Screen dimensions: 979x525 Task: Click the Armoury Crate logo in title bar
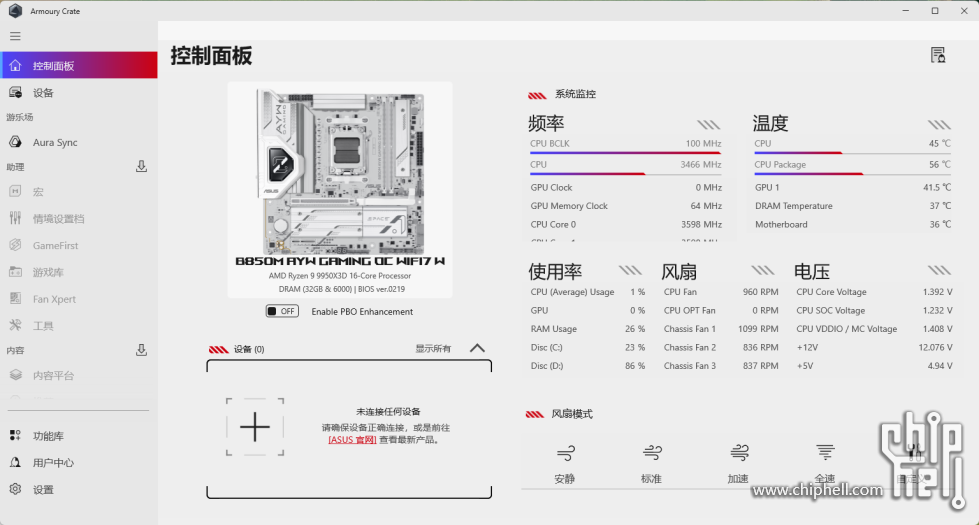16,11
